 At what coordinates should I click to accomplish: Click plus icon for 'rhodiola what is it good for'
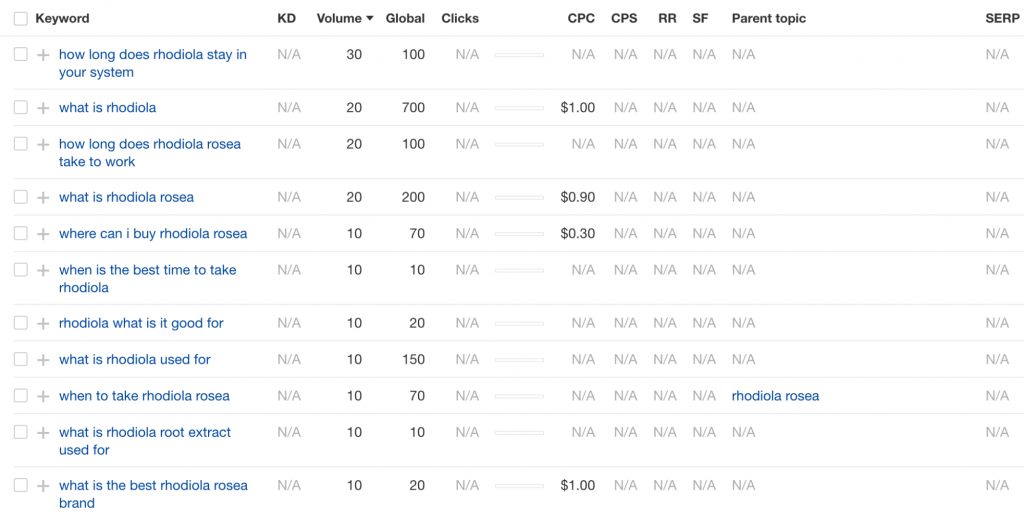(43, 323)
